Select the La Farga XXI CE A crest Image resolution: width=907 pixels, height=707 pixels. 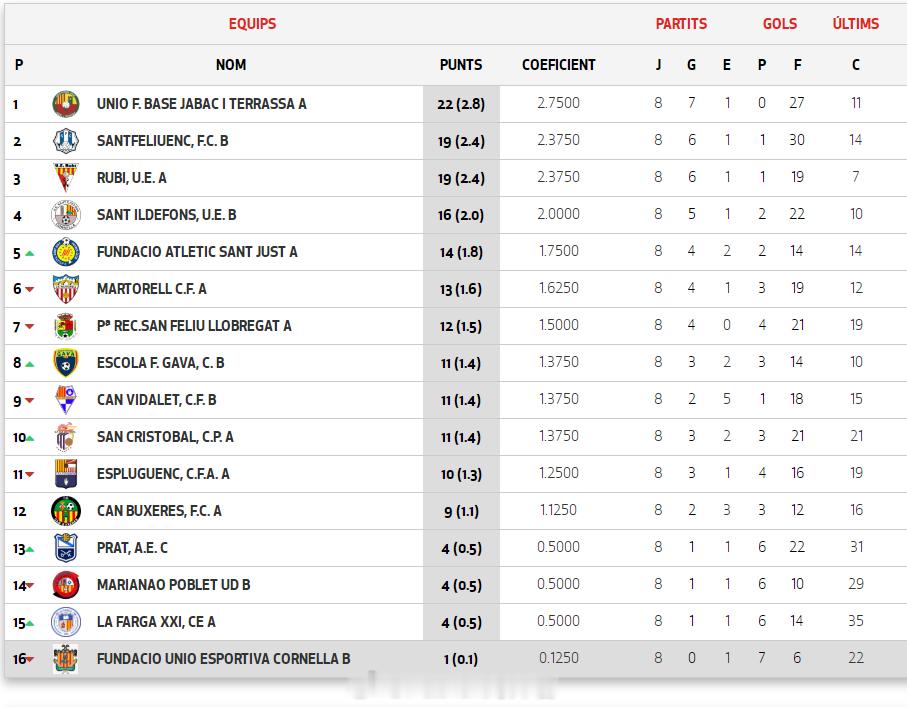(x=65, y=623)
